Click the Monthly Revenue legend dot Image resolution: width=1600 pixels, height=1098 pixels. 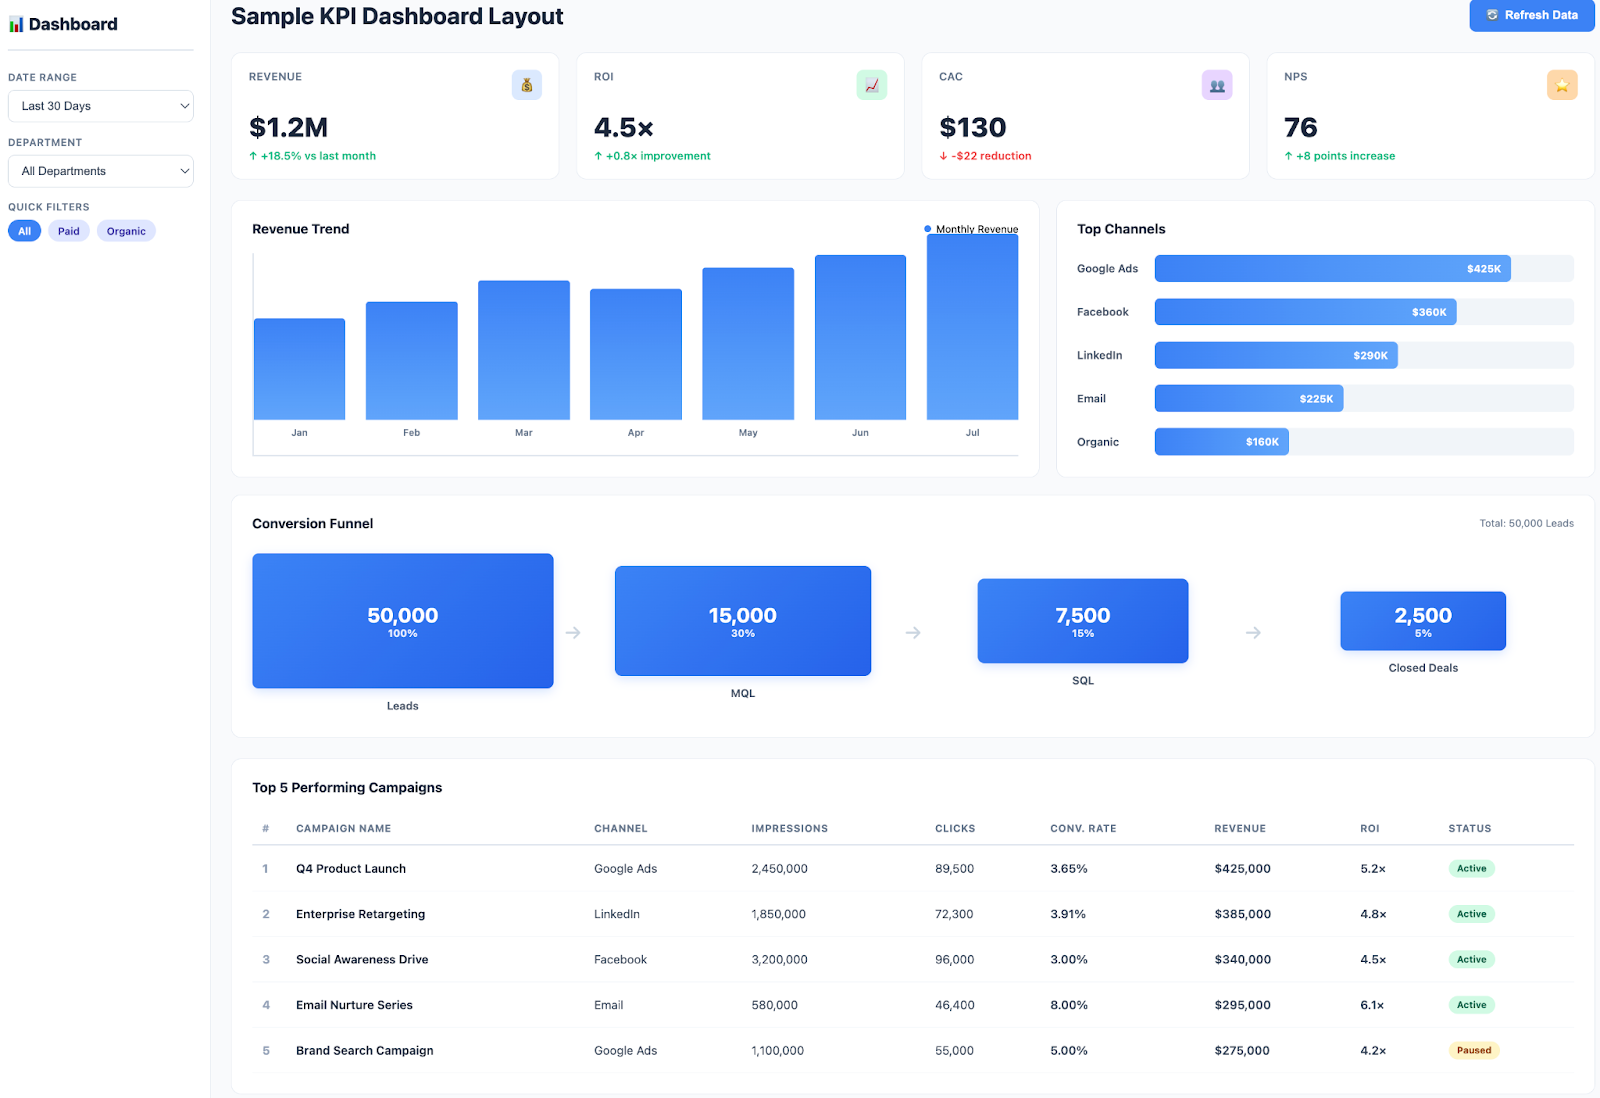tap(927, 228)
